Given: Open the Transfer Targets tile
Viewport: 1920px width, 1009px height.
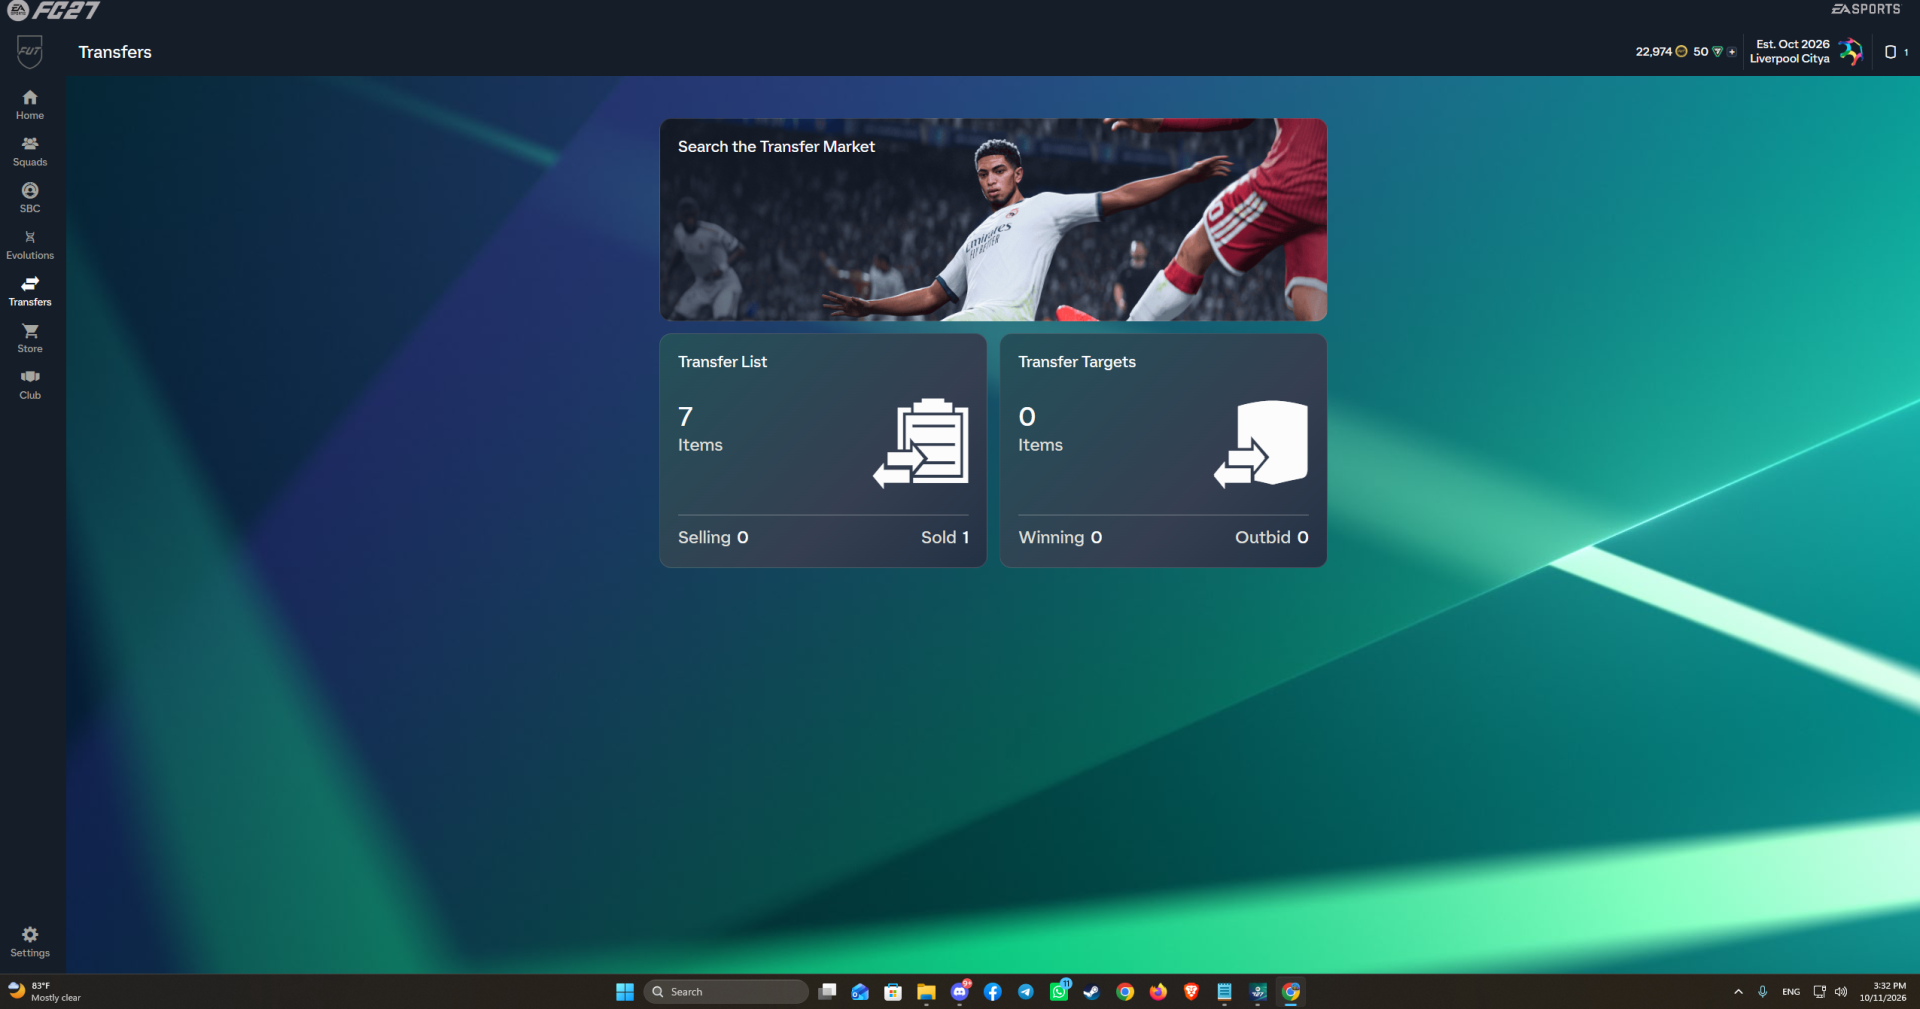Looking at the screenshot, I should 1163,450.
